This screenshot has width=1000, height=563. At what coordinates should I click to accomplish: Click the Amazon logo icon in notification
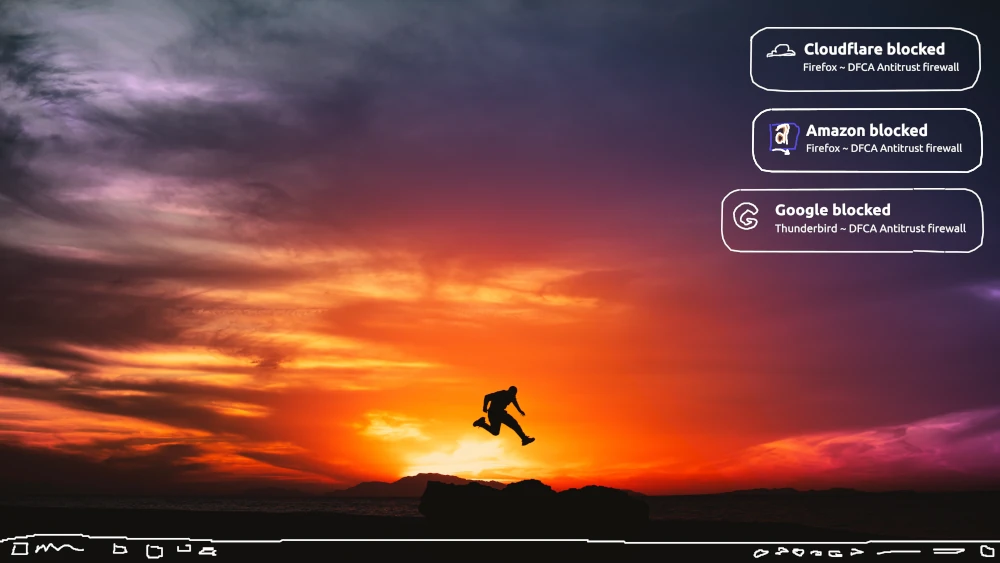point(784,138)
